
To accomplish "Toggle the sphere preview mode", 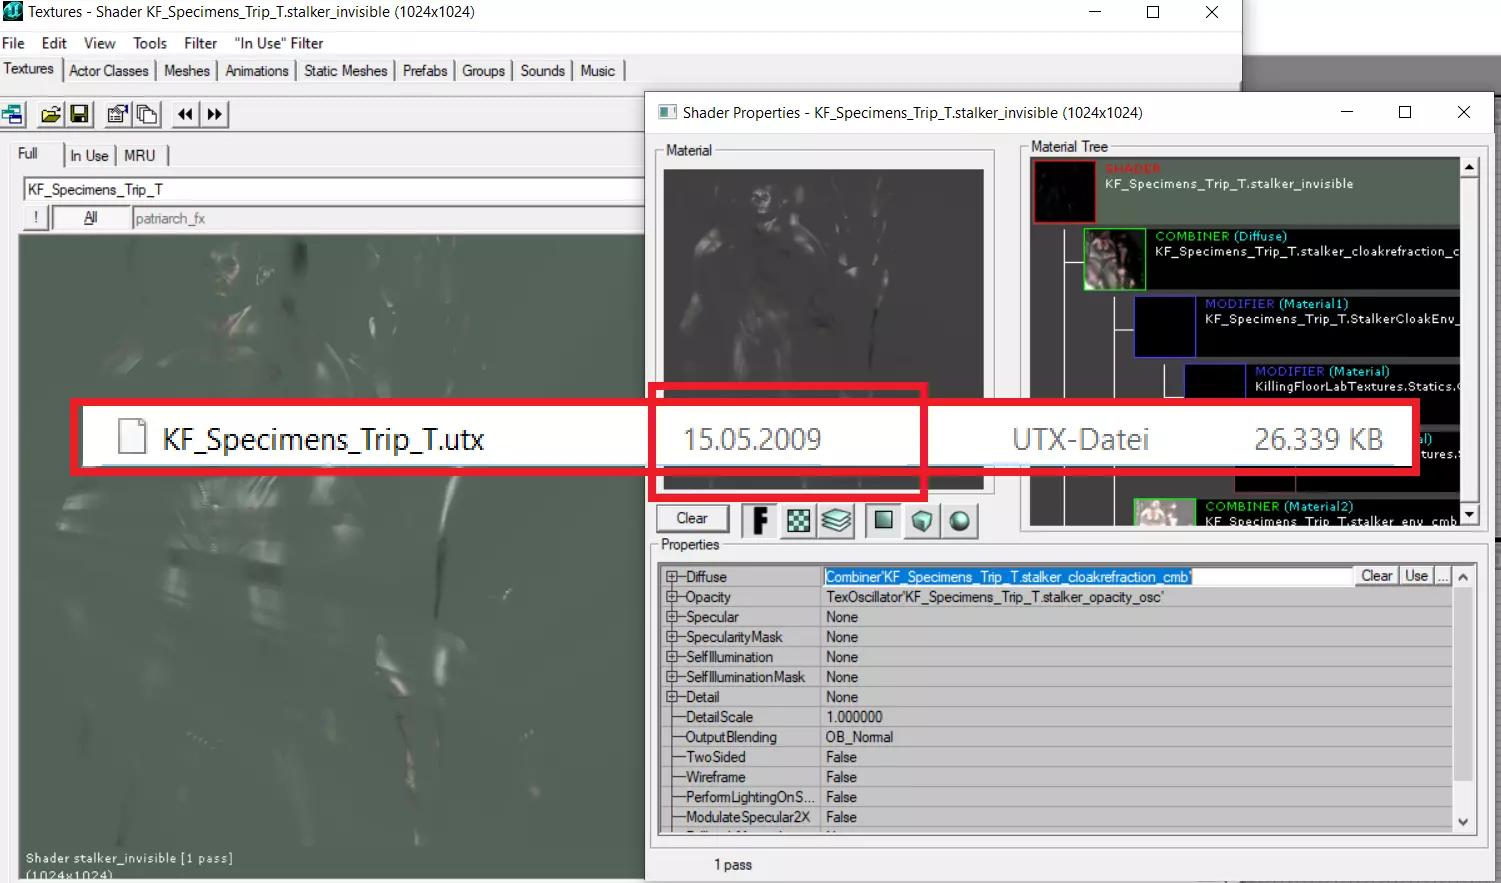I will (x=959, y=520).
